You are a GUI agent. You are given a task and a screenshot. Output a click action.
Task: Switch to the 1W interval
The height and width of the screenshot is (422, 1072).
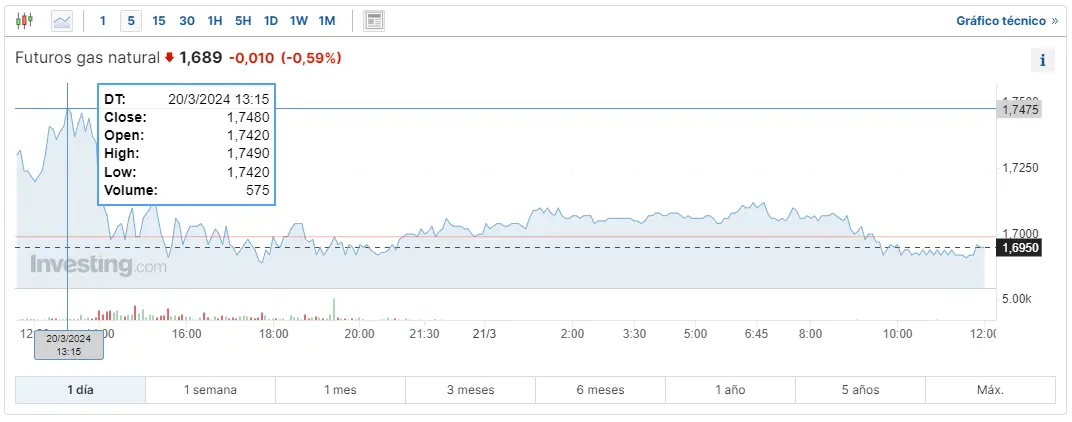point(299,20)
